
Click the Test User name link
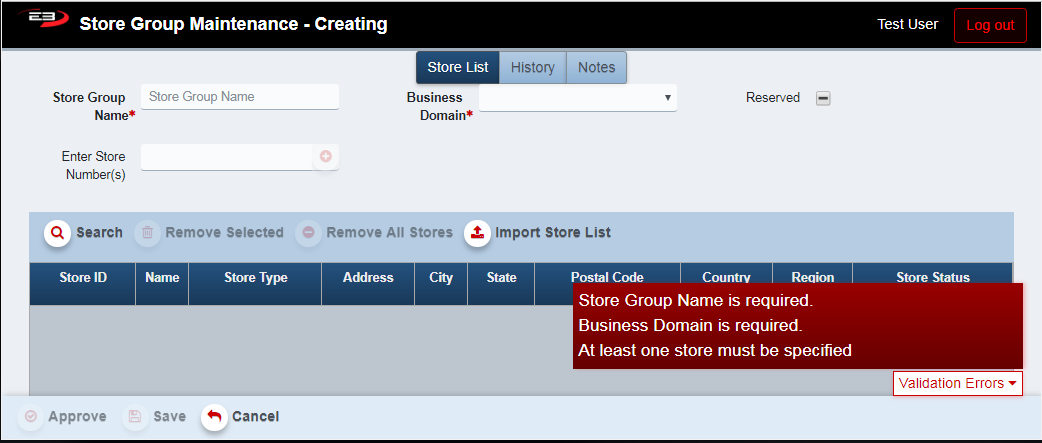[x=907, y=24]
